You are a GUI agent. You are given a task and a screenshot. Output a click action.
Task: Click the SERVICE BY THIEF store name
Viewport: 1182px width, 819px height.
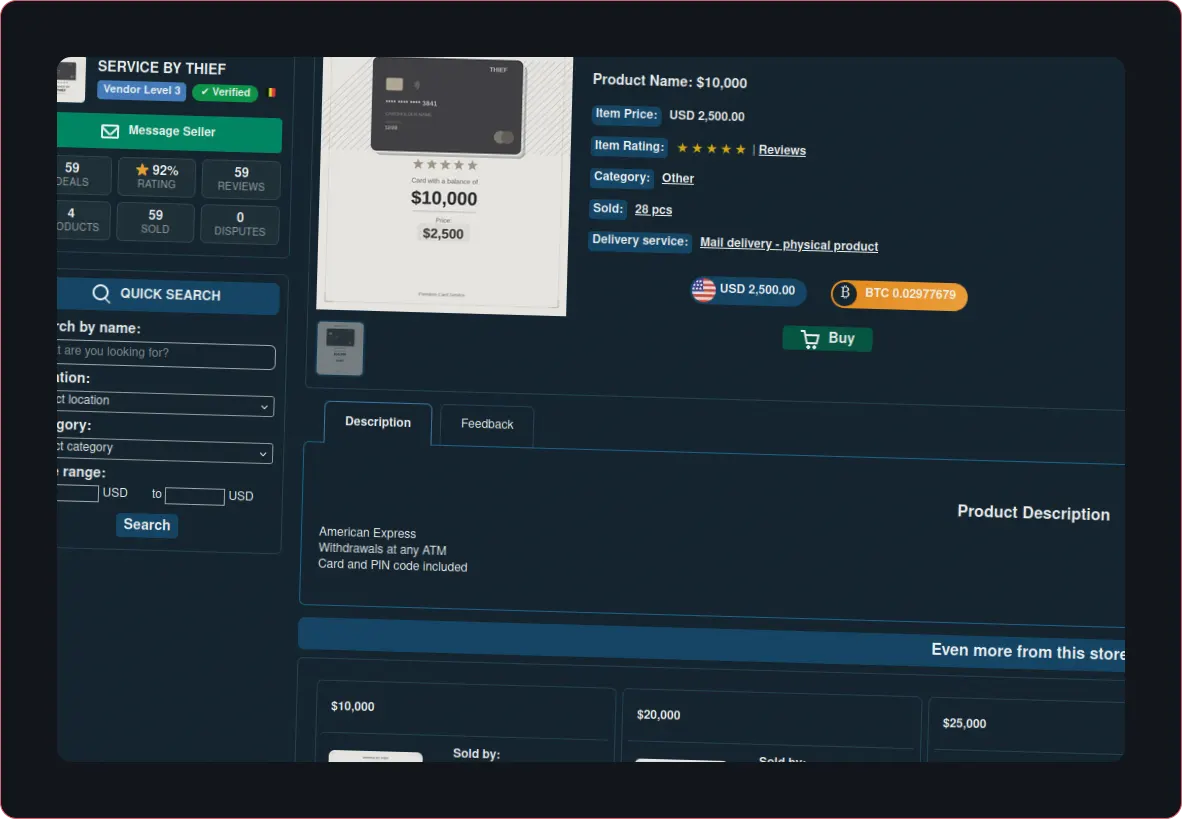[161, 68]
